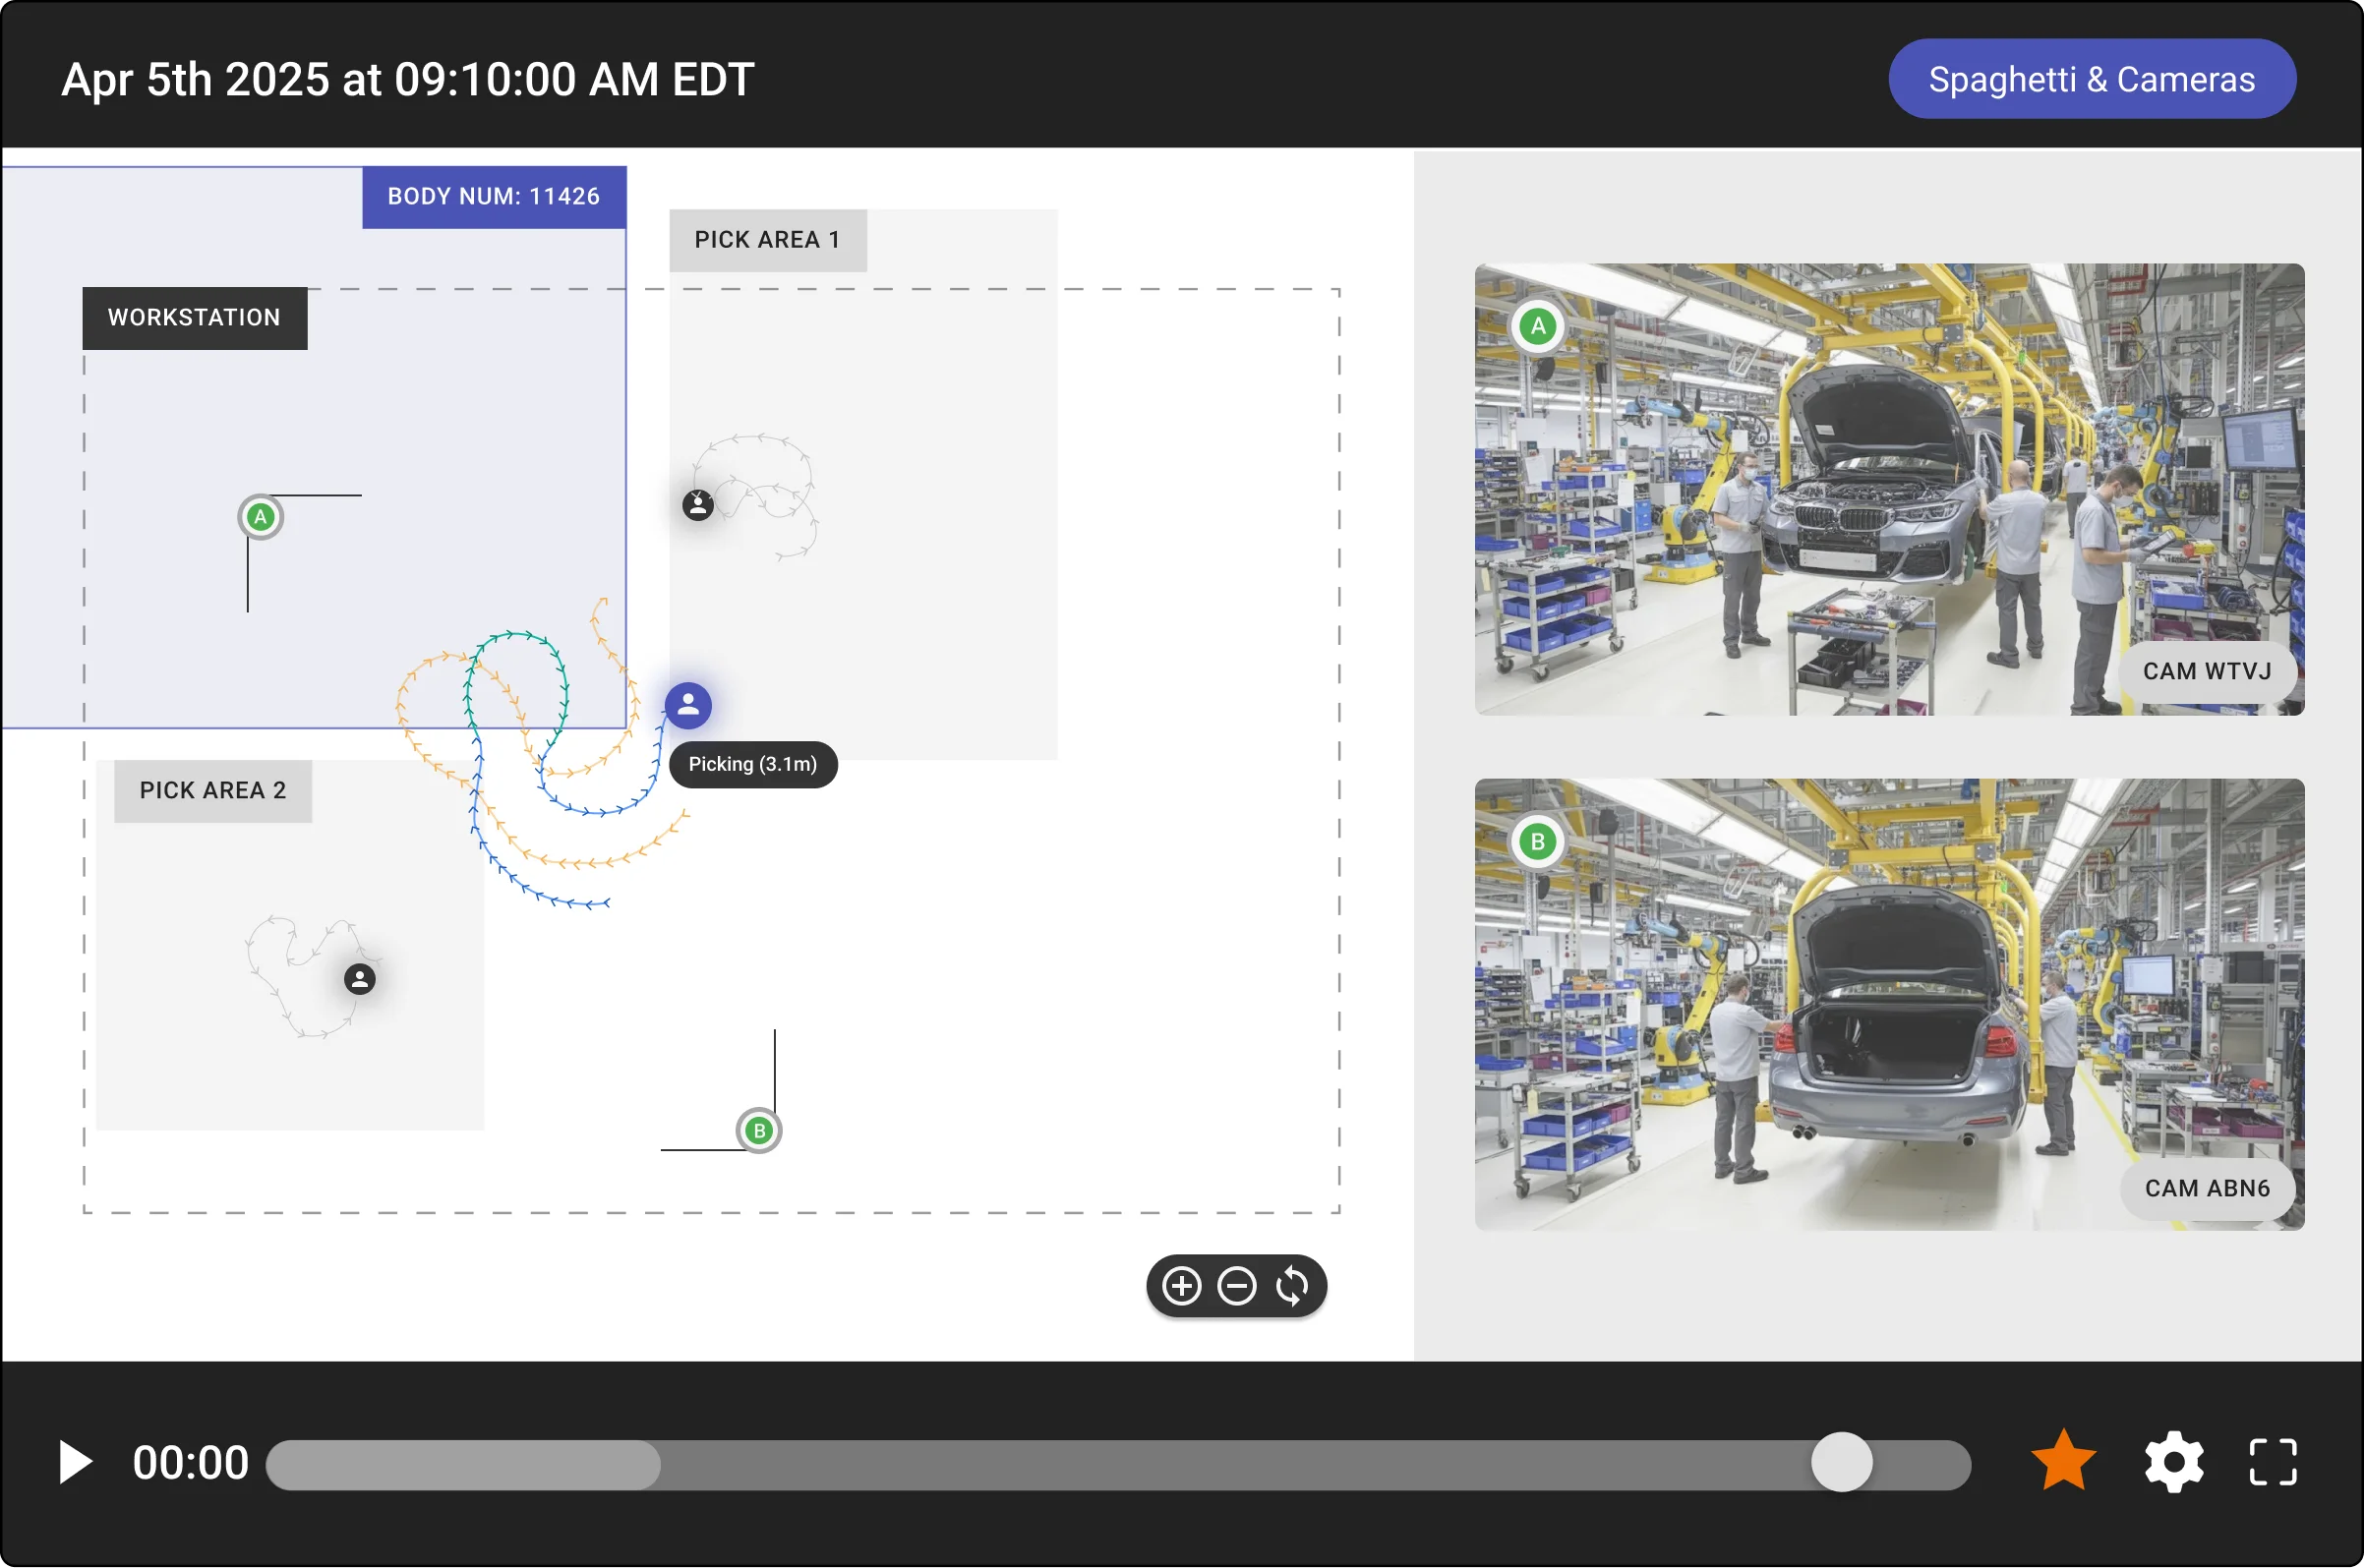Select the PICK AREA 1 label
Image resolution: width=2365 pixels, height=1568 pixels.
(767, 239)
